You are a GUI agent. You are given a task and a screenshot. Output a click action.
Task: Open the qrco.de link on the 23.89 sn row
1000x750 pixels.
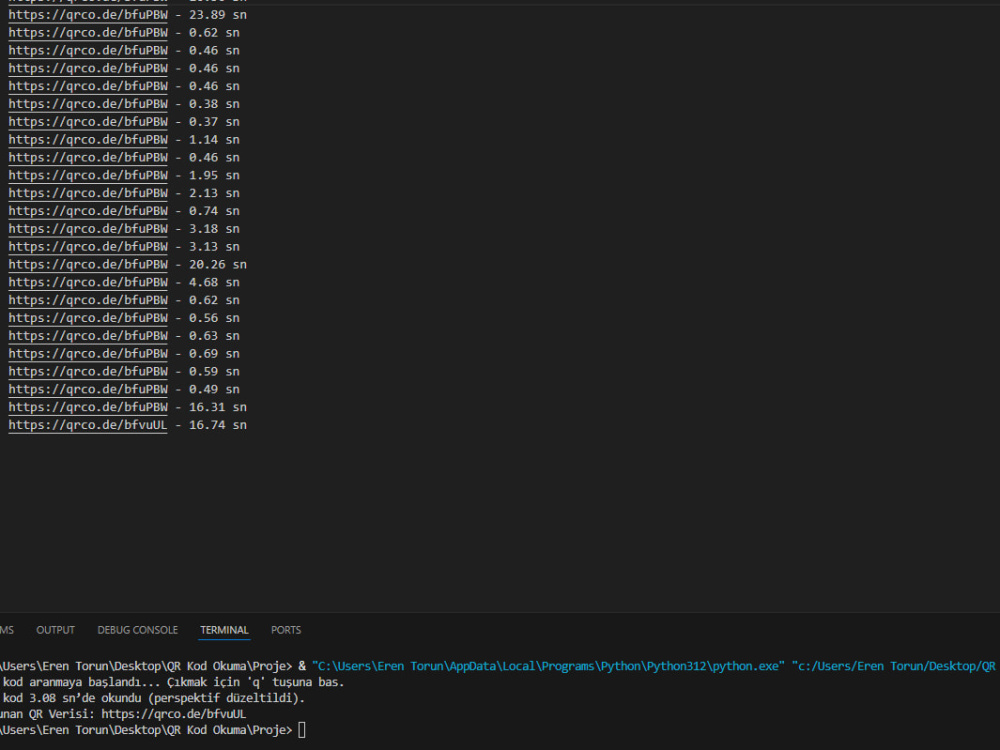coord(88,15)
